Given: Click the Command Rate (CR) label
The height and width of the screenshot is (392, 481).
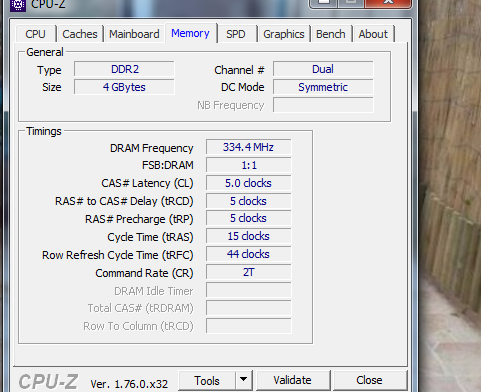Looking at the screenshot, I should (144, 273).
